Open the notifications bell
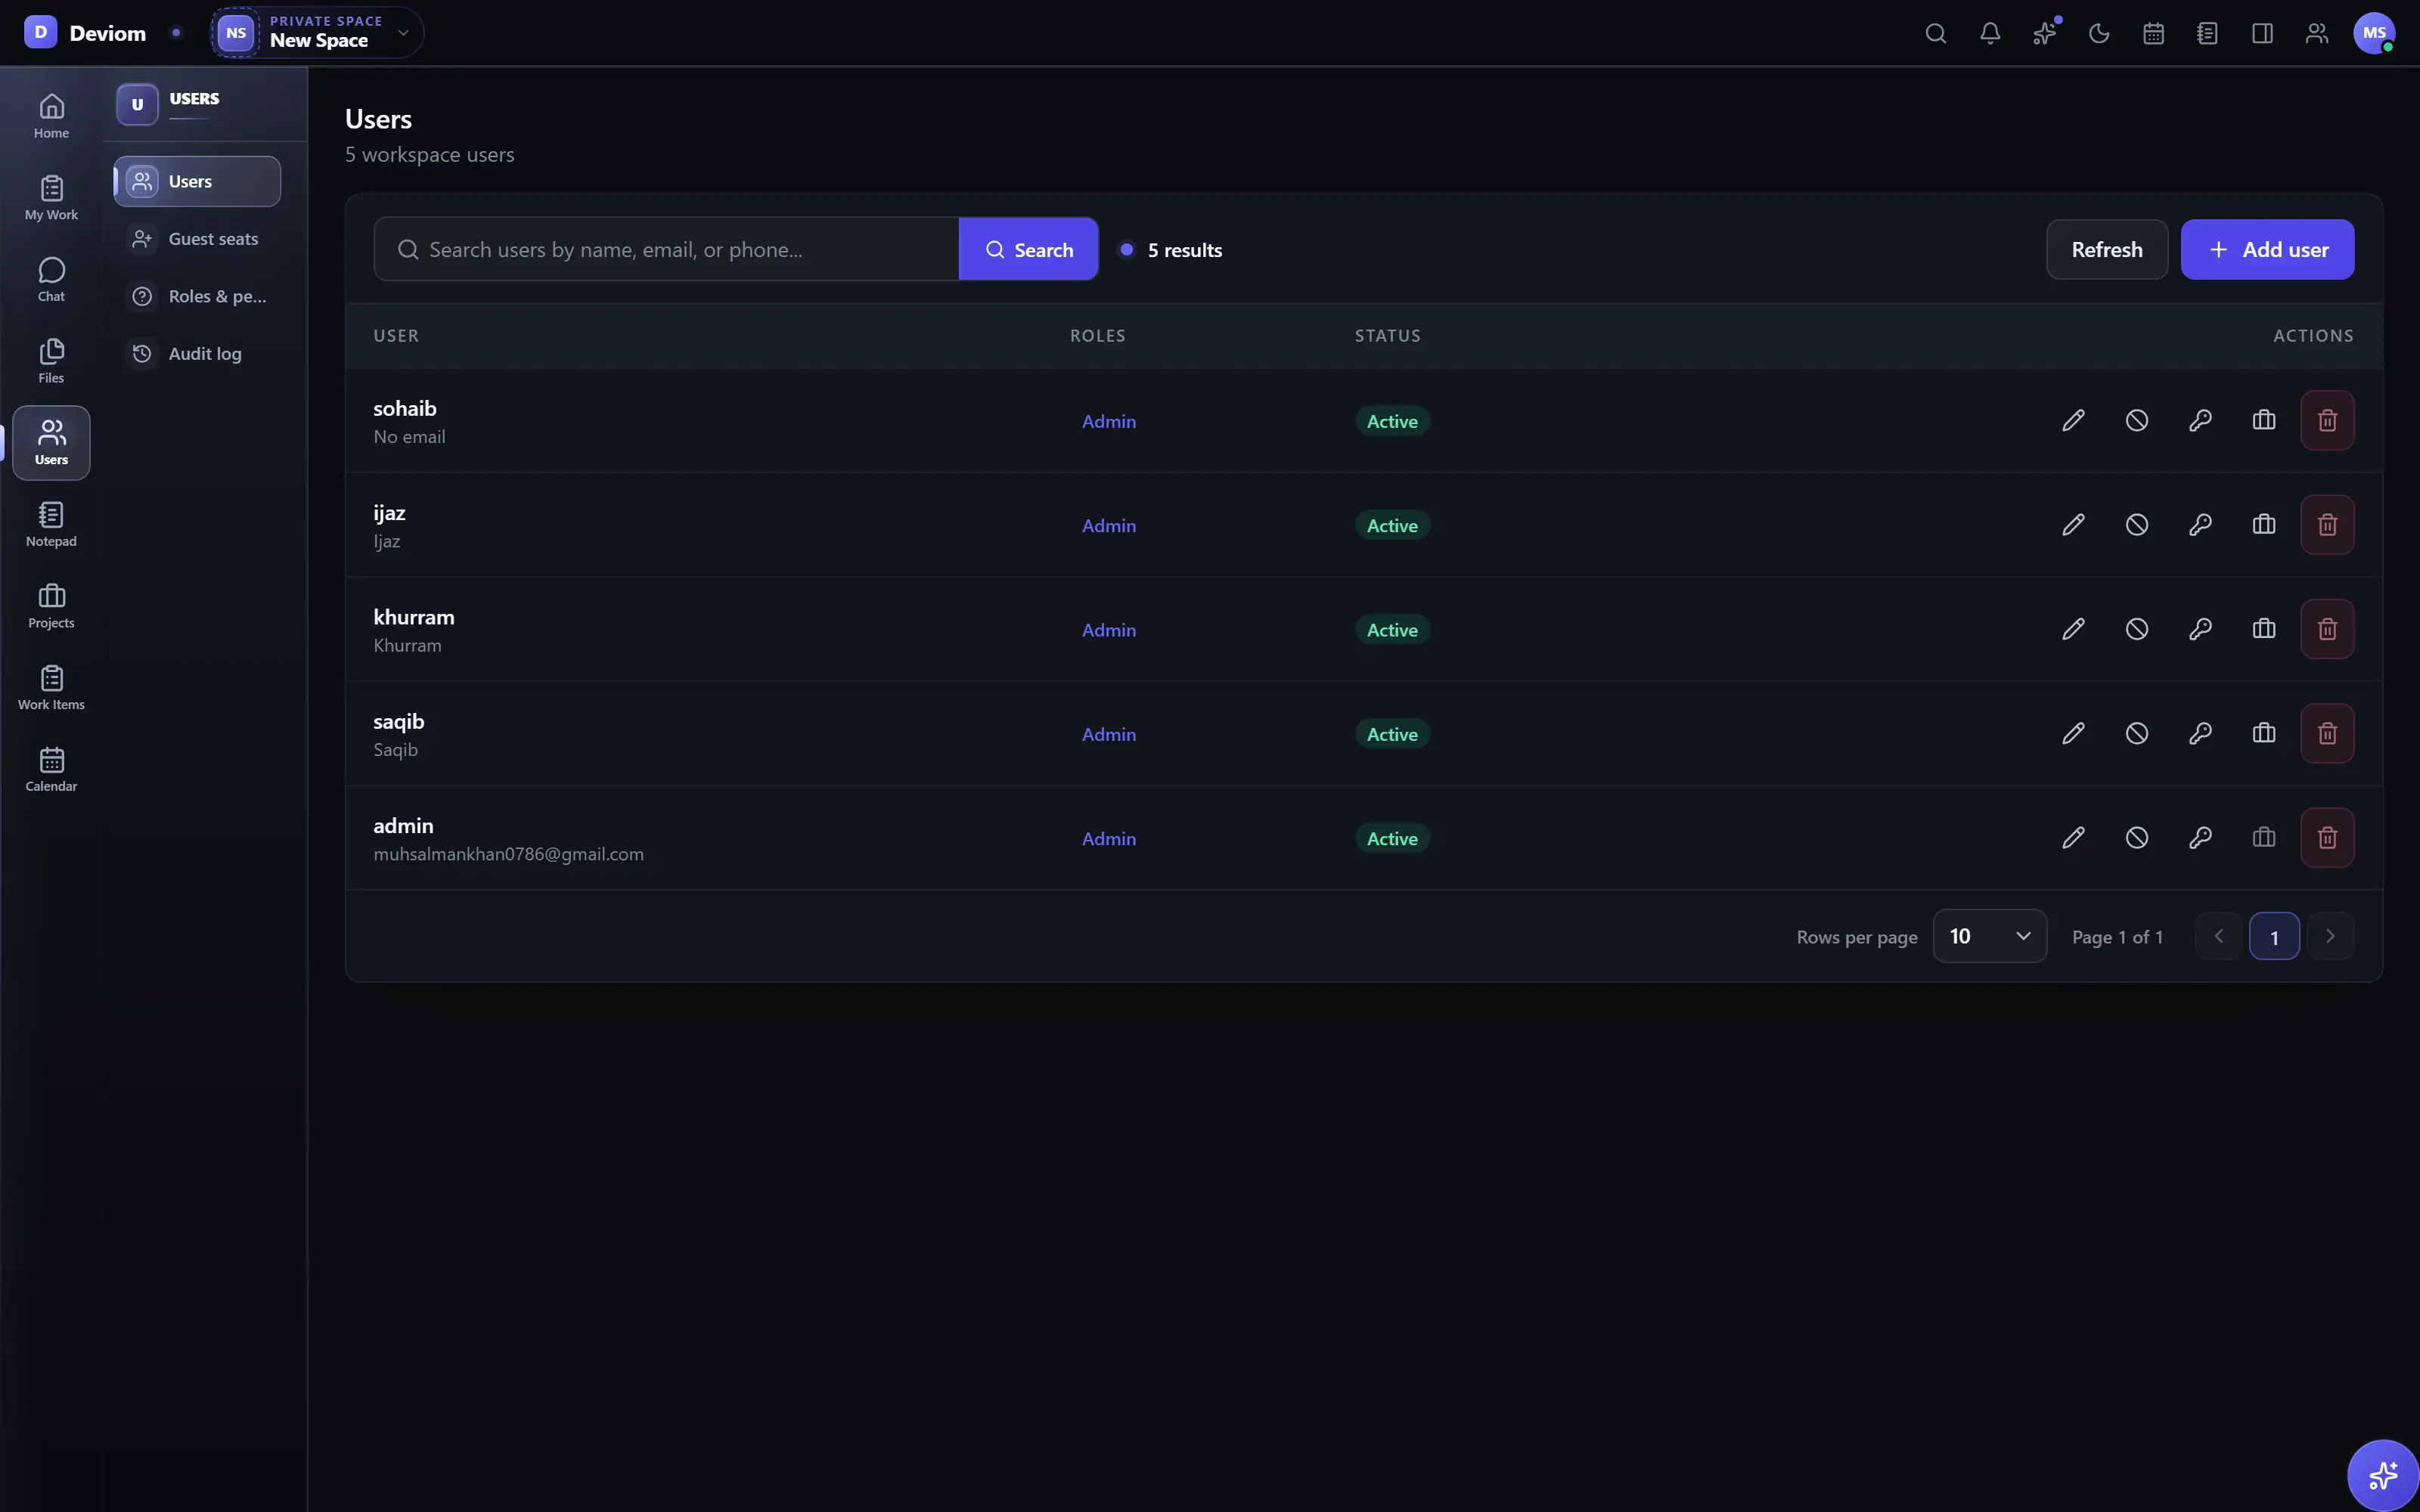This screenshot has width=2420, height=1512. 1990,33
